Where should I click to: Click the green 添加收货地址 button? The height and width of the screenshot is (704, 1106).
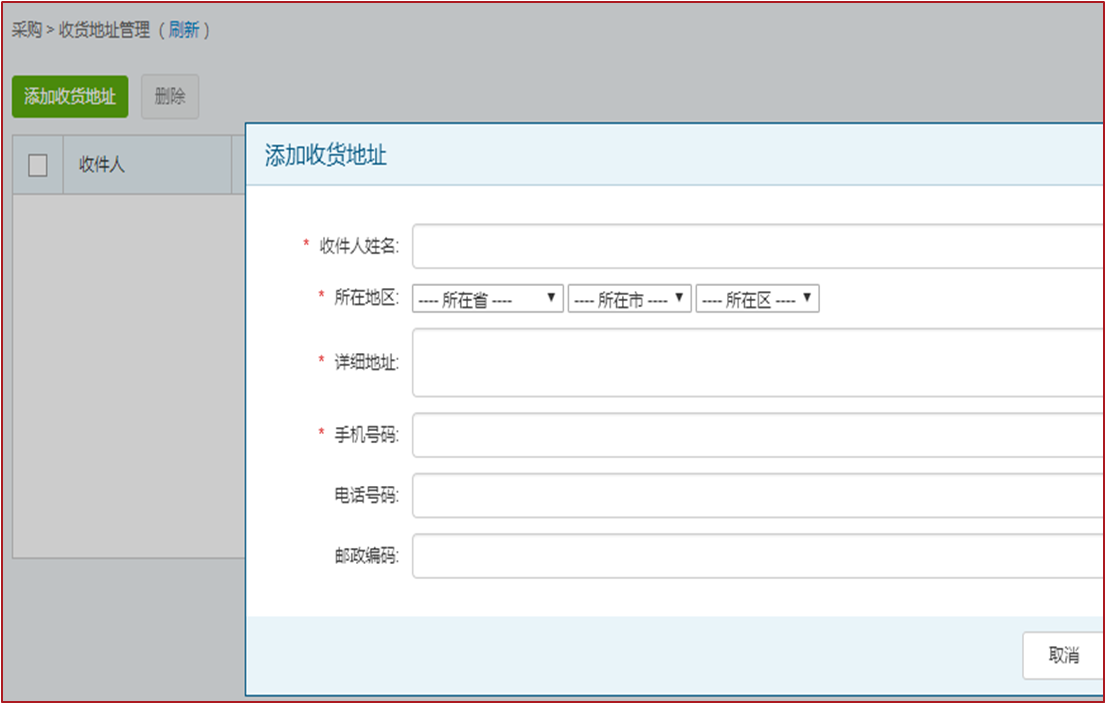coord(70,97)
